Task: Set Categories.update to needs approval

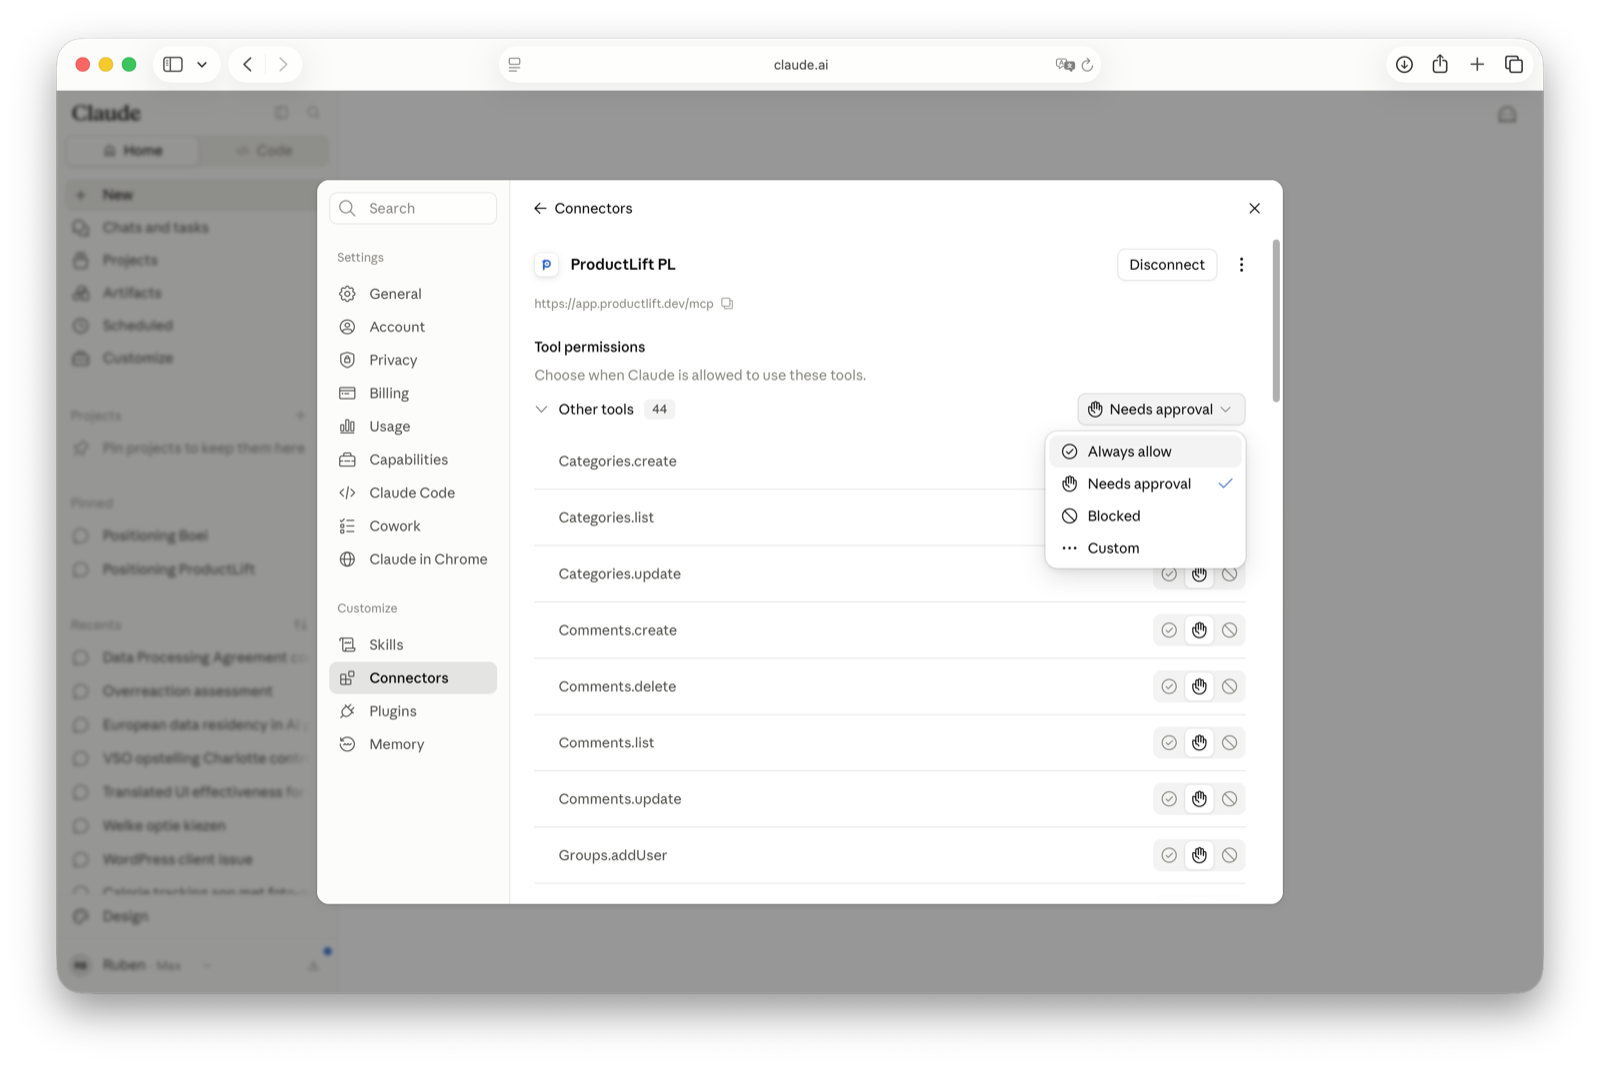Action: (1199, 574)
